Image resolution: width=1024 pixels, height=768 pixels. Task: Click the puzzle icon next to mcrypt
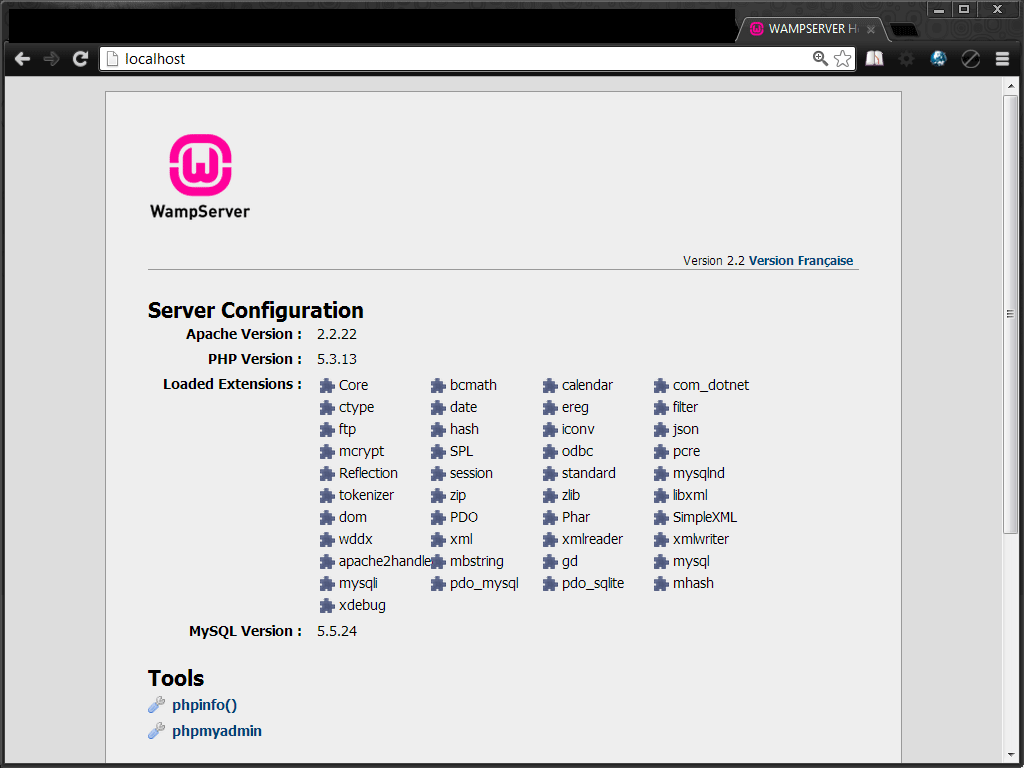pyautogui.click(x=327, y=451)
